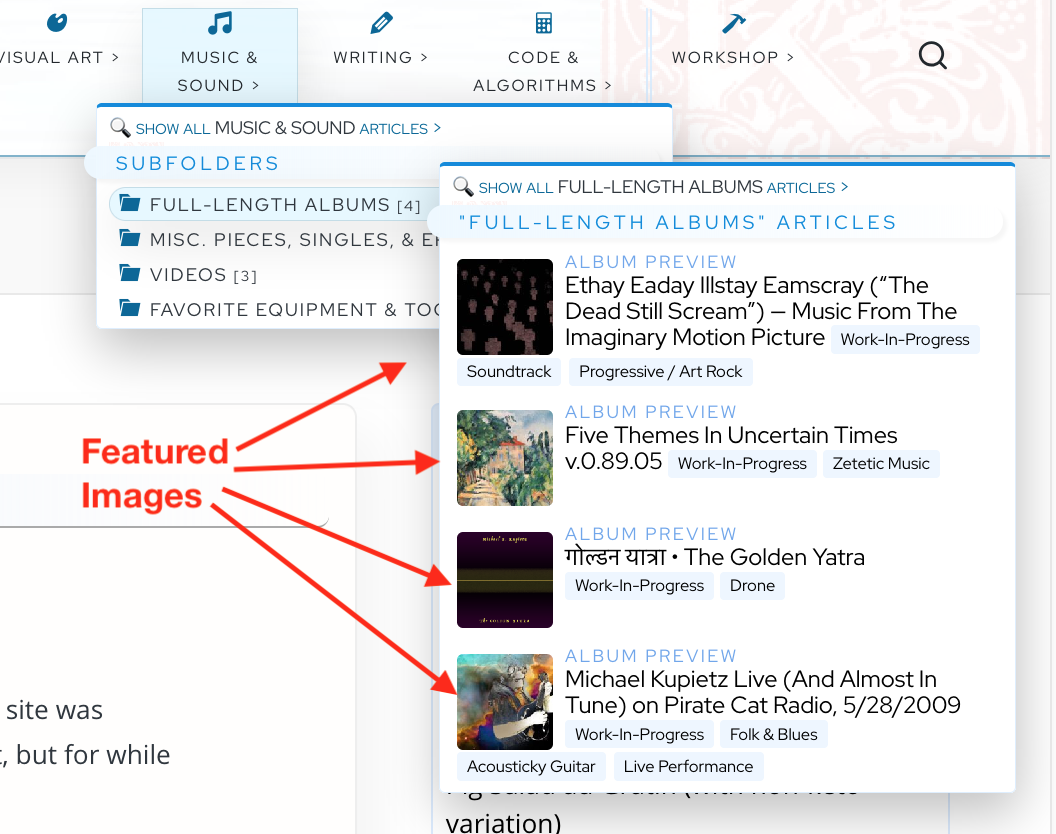Click the hammer Workshop icon
This screenshot has width=1056, height=834.
(x=733, y=23)
